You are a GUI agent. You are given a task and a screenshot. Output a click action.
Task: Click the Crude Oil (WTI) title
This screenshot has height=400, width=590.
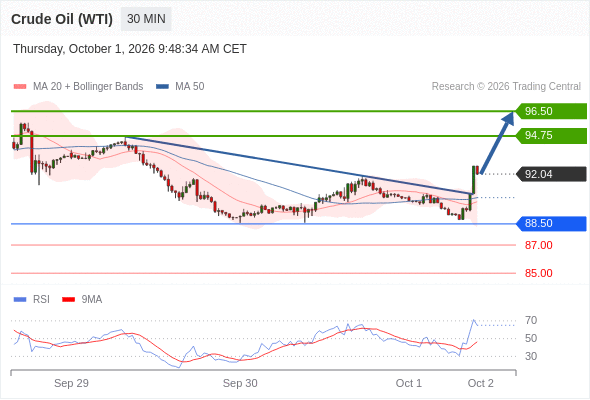(x=62, y=19)
